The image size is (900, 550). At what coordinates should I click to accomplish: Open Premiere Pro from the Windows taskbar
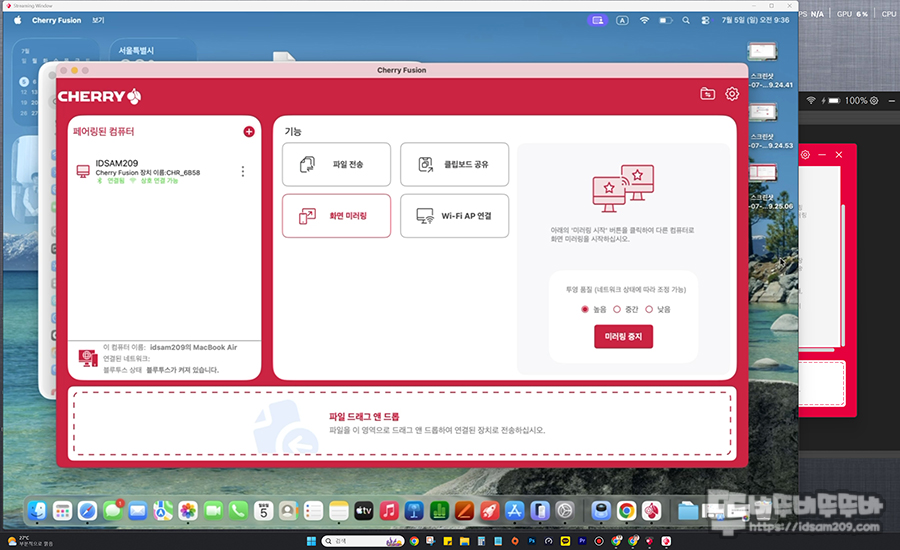coord(582,541)
